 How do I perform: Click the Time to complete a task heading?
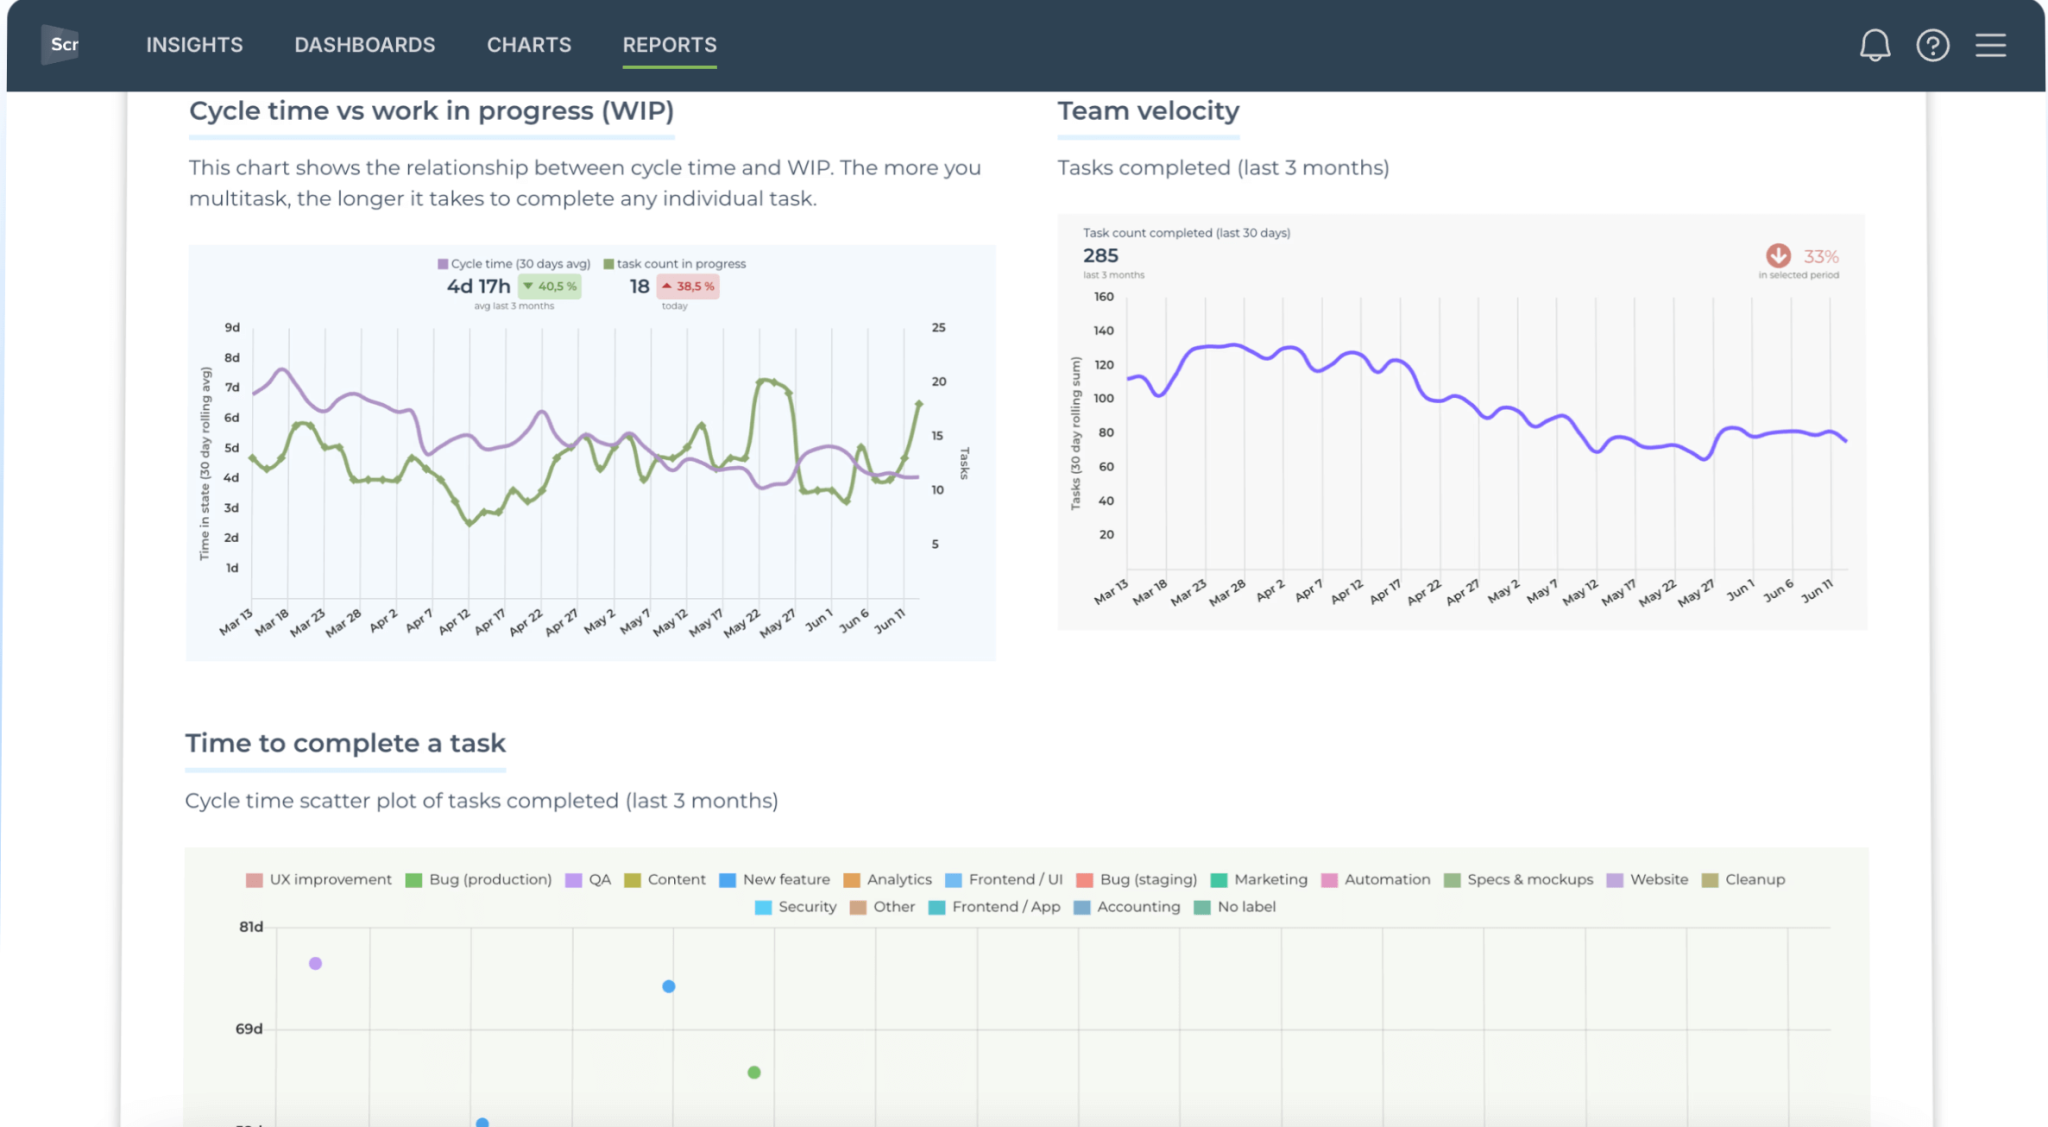[345, 743]
